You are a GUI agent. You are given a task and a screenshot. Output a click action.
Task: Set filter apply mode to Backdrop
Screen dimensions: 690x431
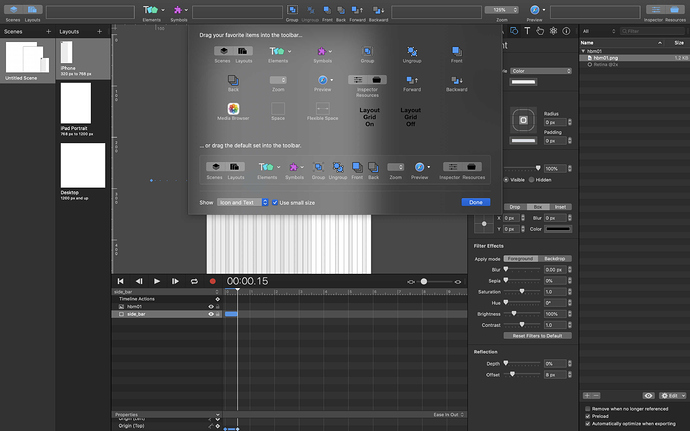click(x=554, y=259)
